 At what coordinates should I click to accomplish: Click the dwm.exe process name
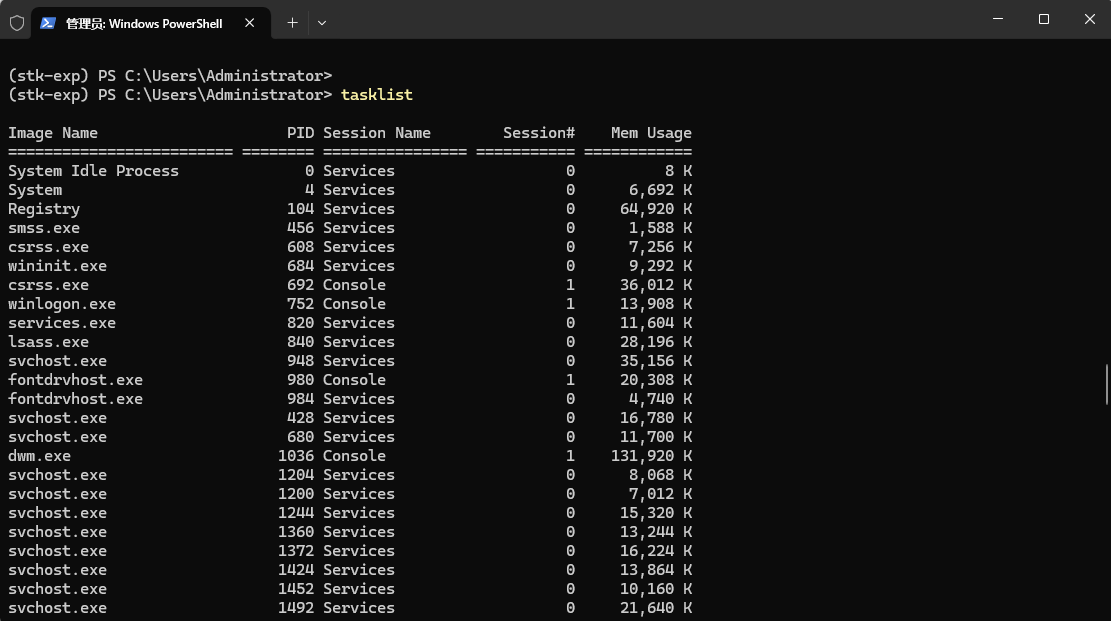click(39, 456)
